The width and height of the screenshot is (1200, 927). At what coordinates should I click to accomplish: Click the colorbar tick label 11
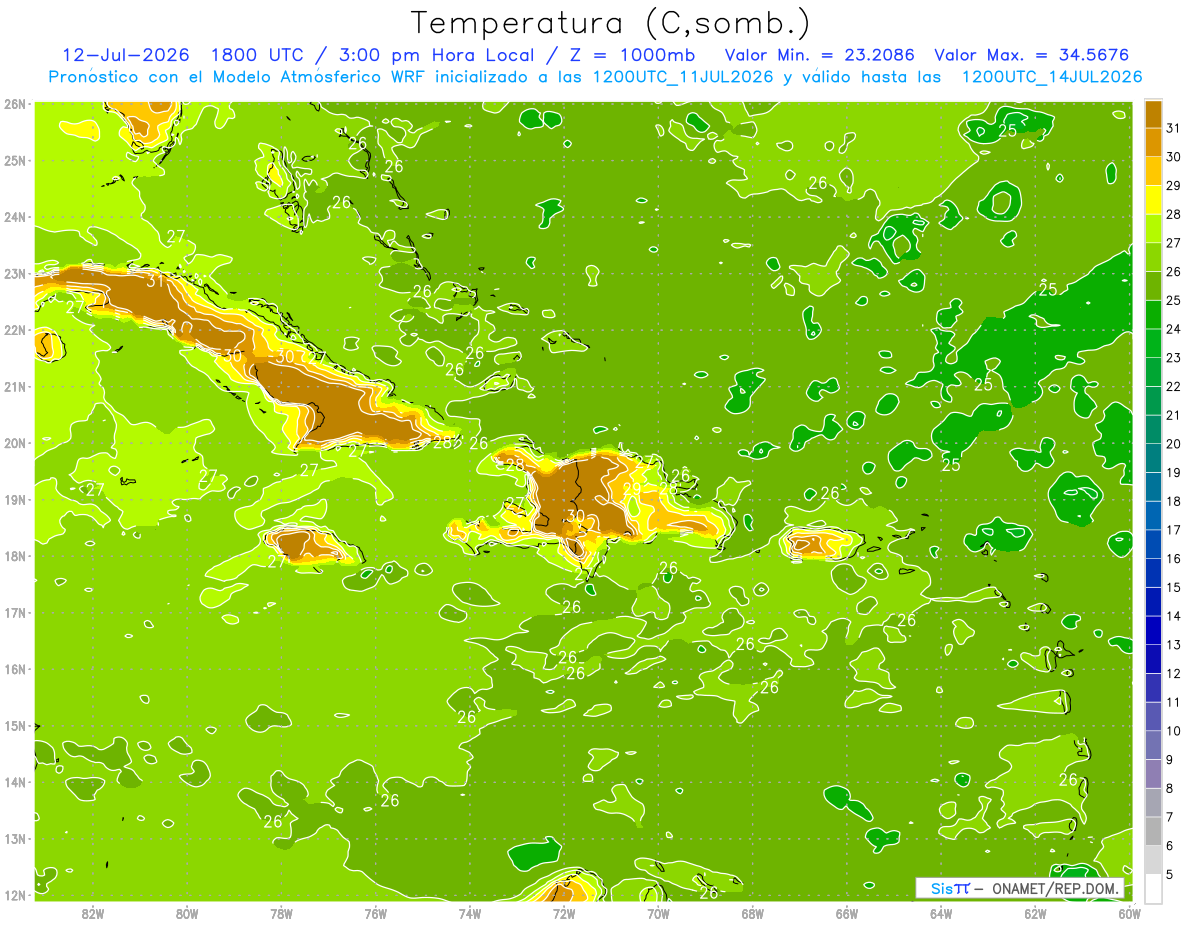1174,702
